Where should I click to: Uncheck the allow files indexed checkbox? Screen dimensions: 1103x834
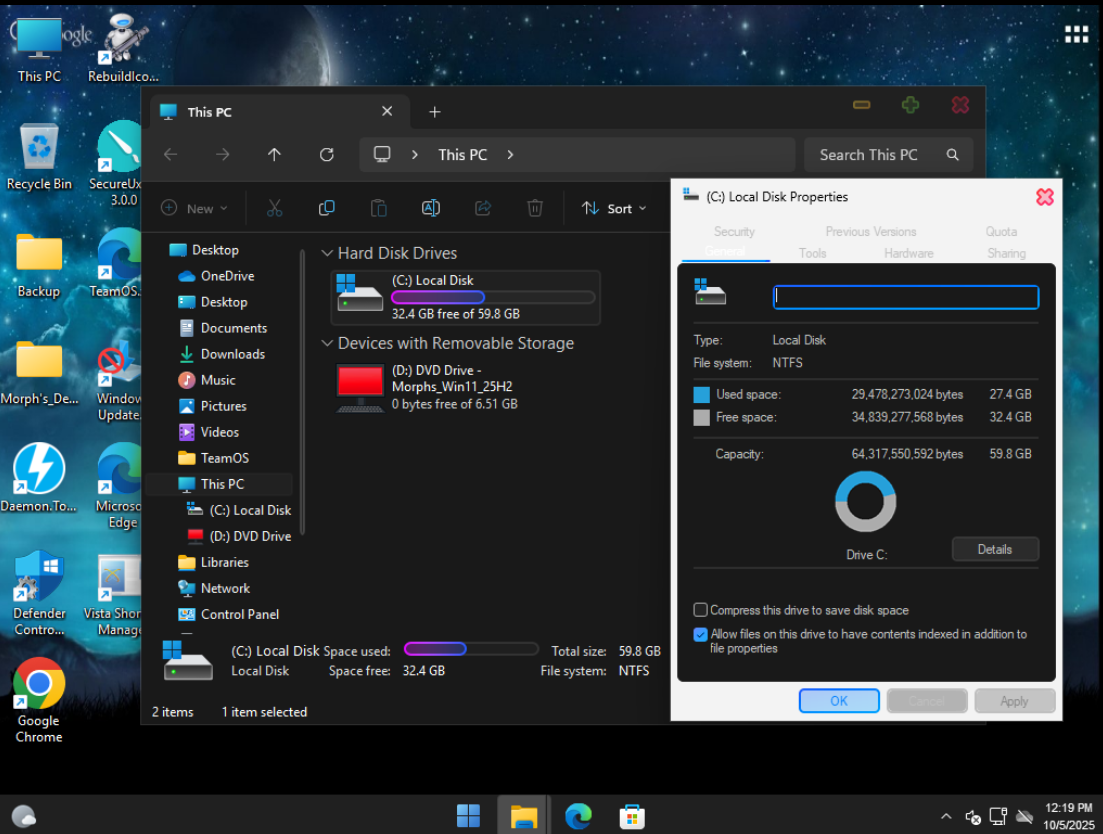[x=701, y=634]
